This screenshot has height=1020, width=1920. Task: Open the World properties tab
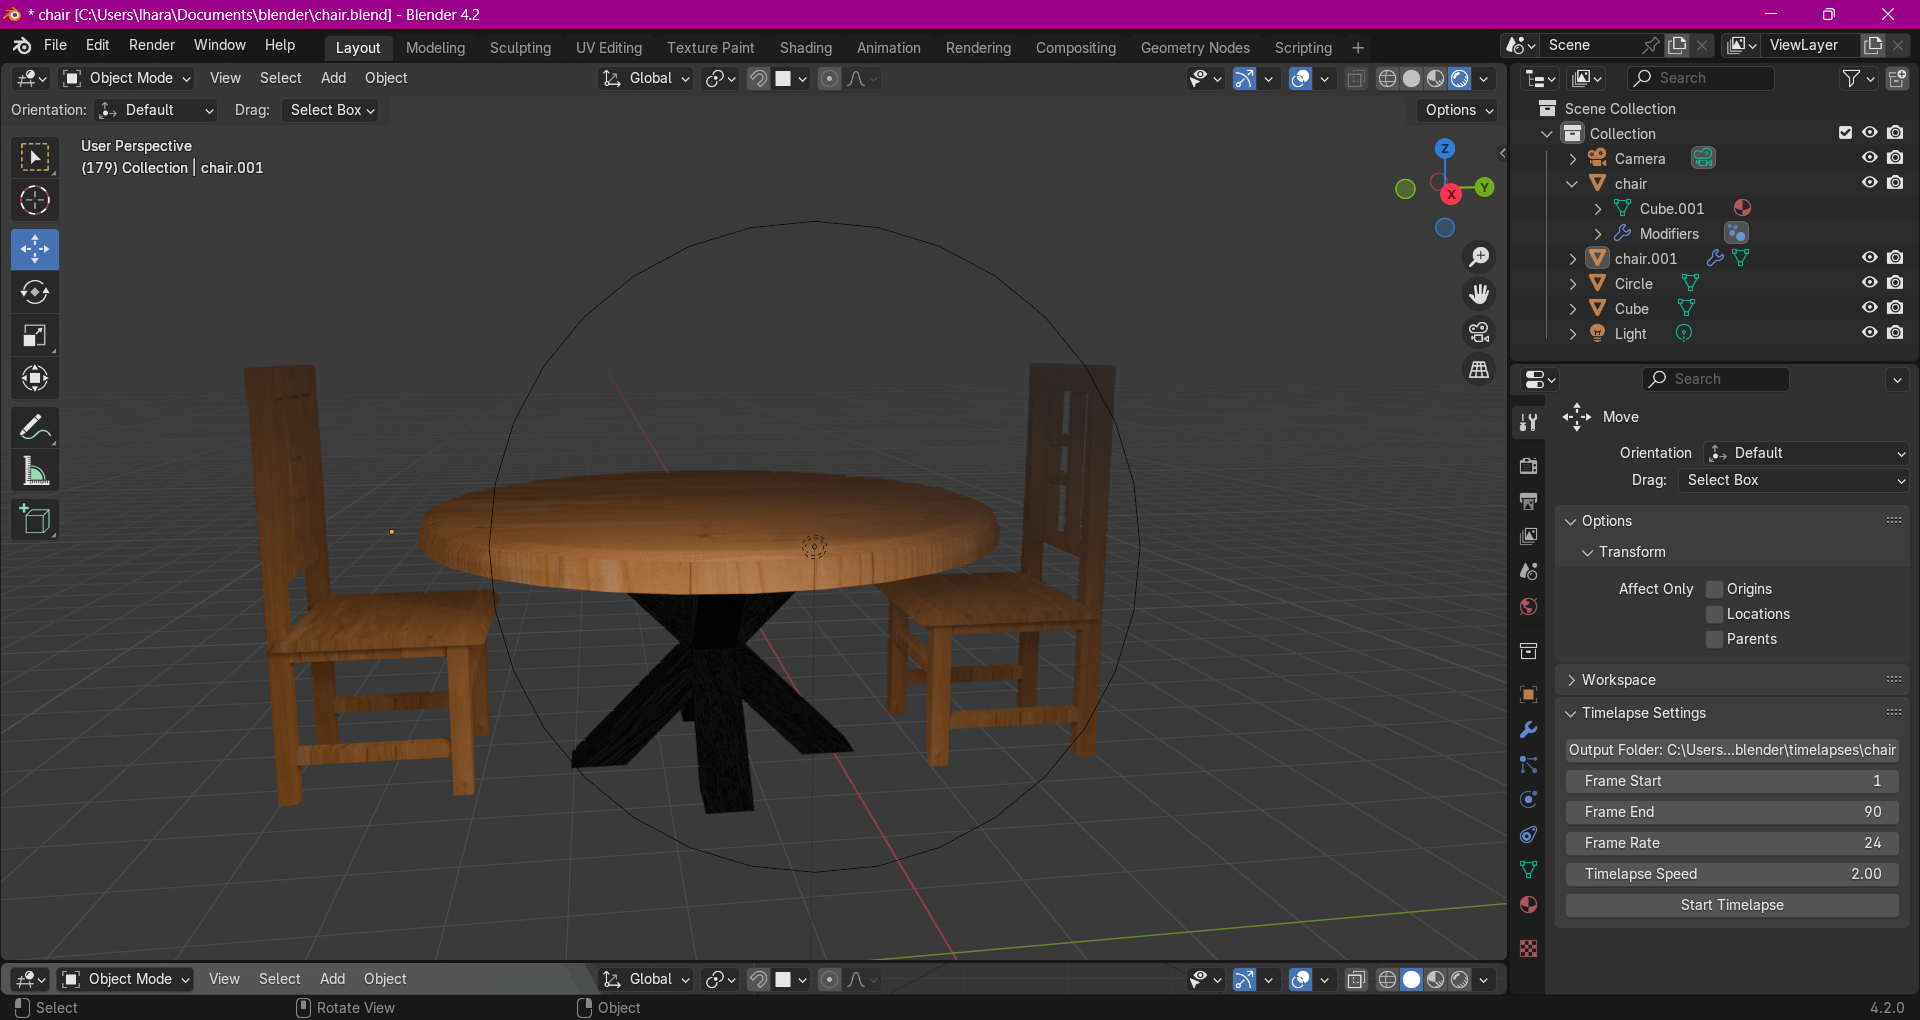point(1528,606)
